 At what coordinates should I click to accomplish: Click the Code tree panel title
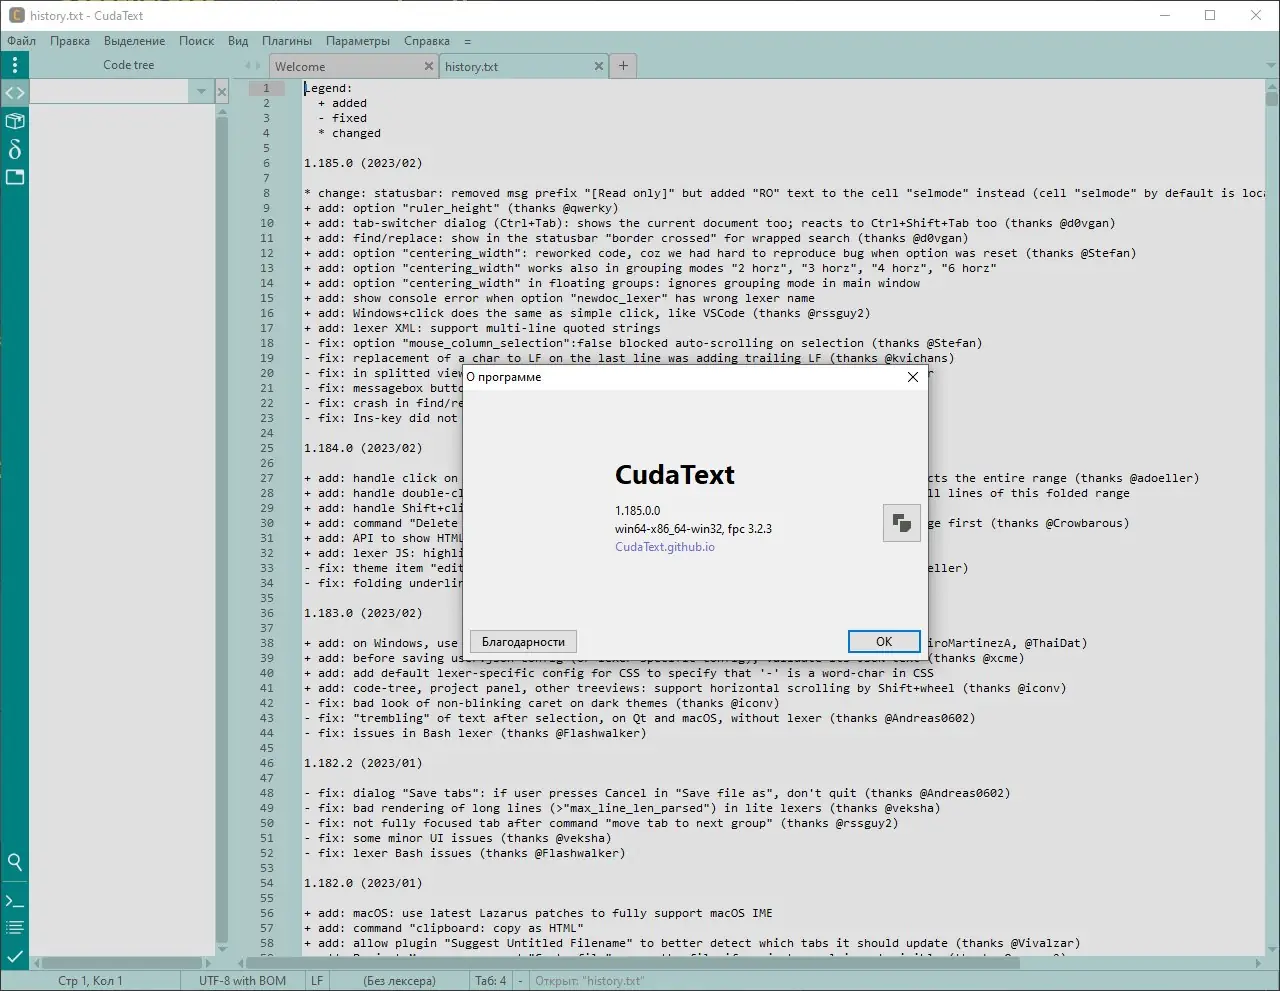point(129,65)
